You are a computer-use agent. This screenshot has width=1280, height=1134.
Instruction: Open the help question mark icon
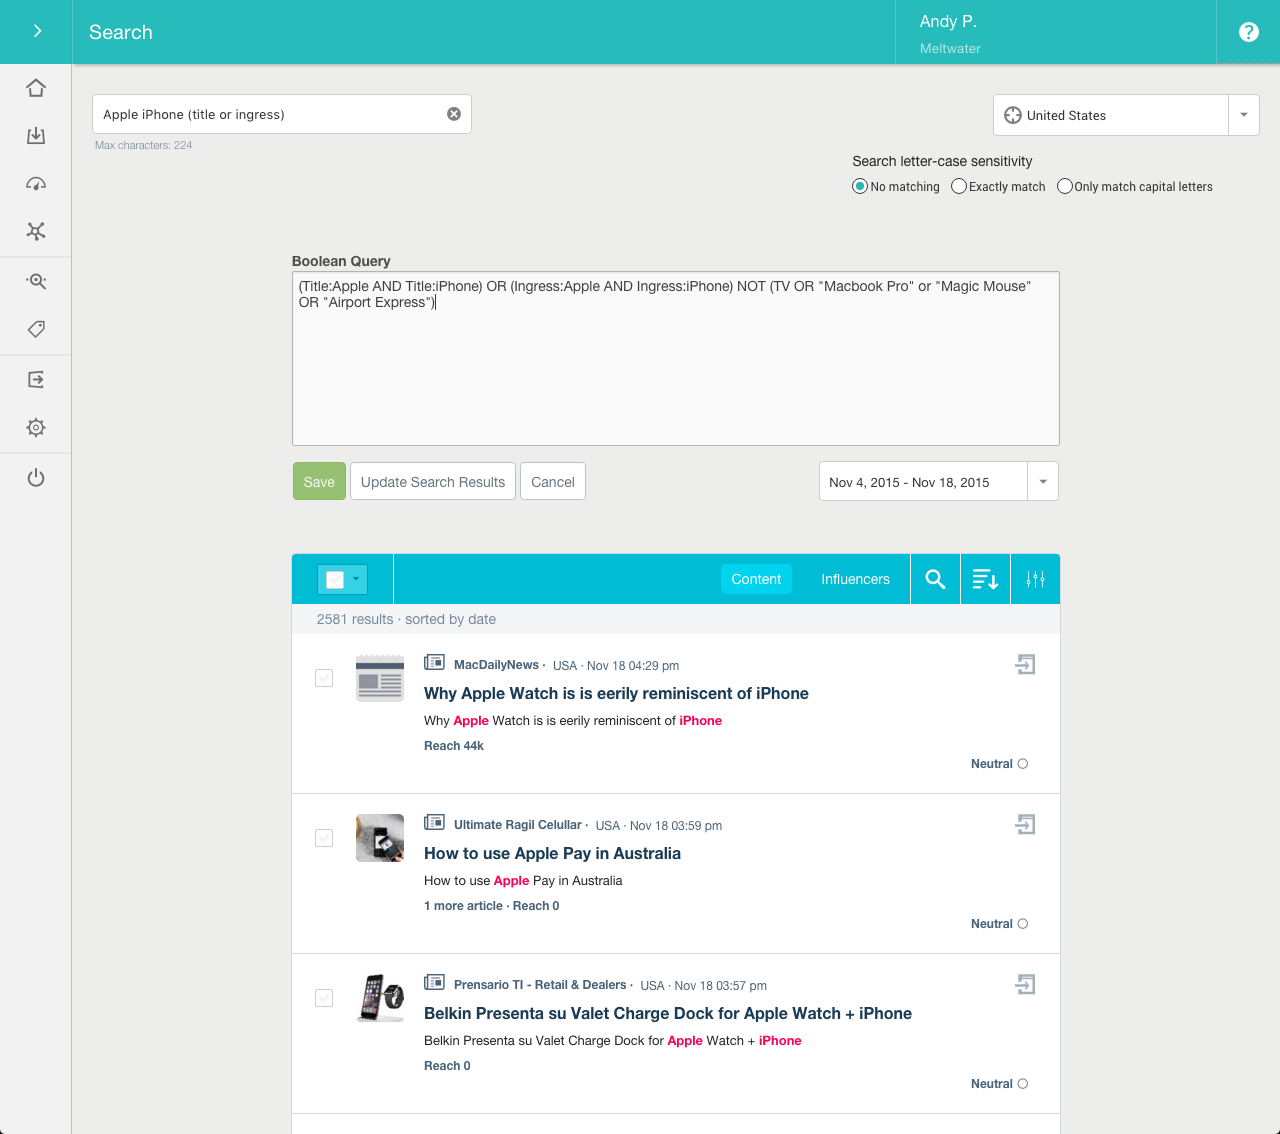coord(1248,32)
